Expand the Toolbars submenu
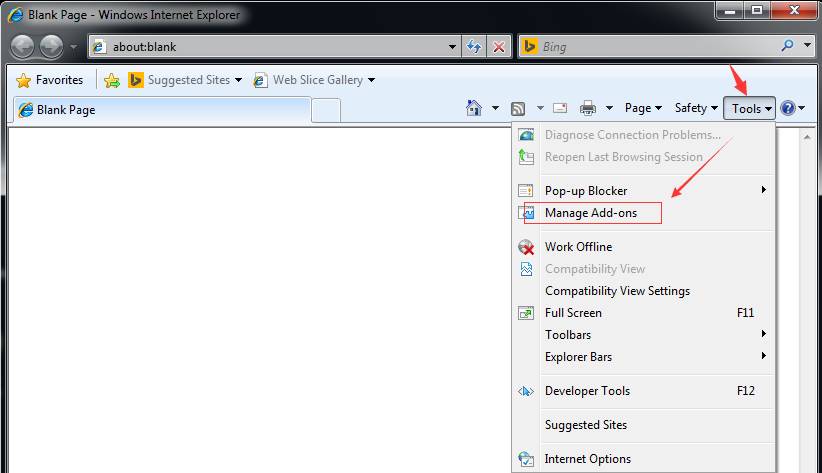 (644, 335)
